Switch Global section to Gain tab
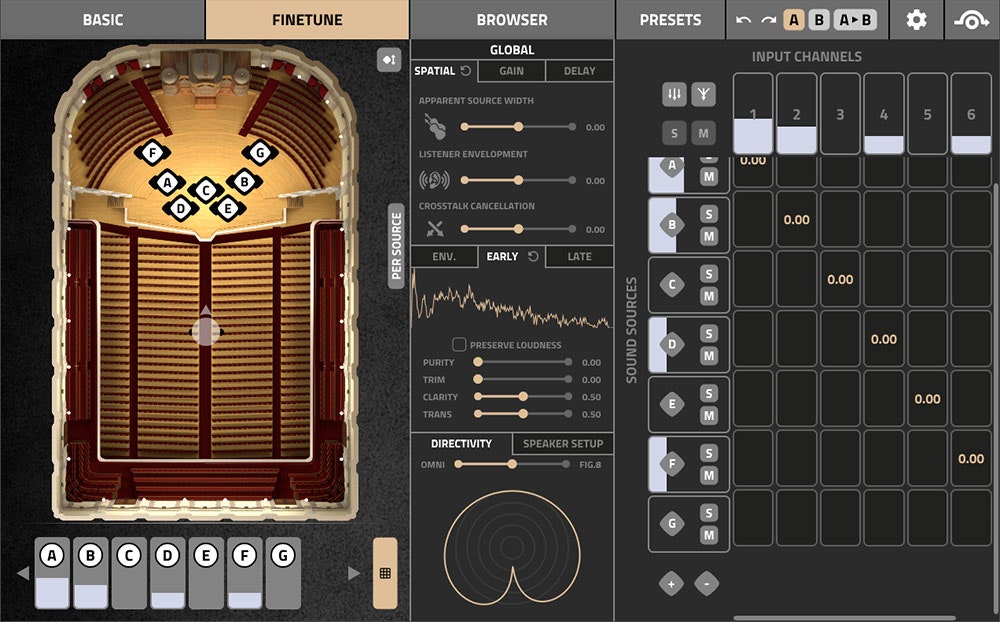The width and height of the screenshot is (1000, 622). (511, 71)
